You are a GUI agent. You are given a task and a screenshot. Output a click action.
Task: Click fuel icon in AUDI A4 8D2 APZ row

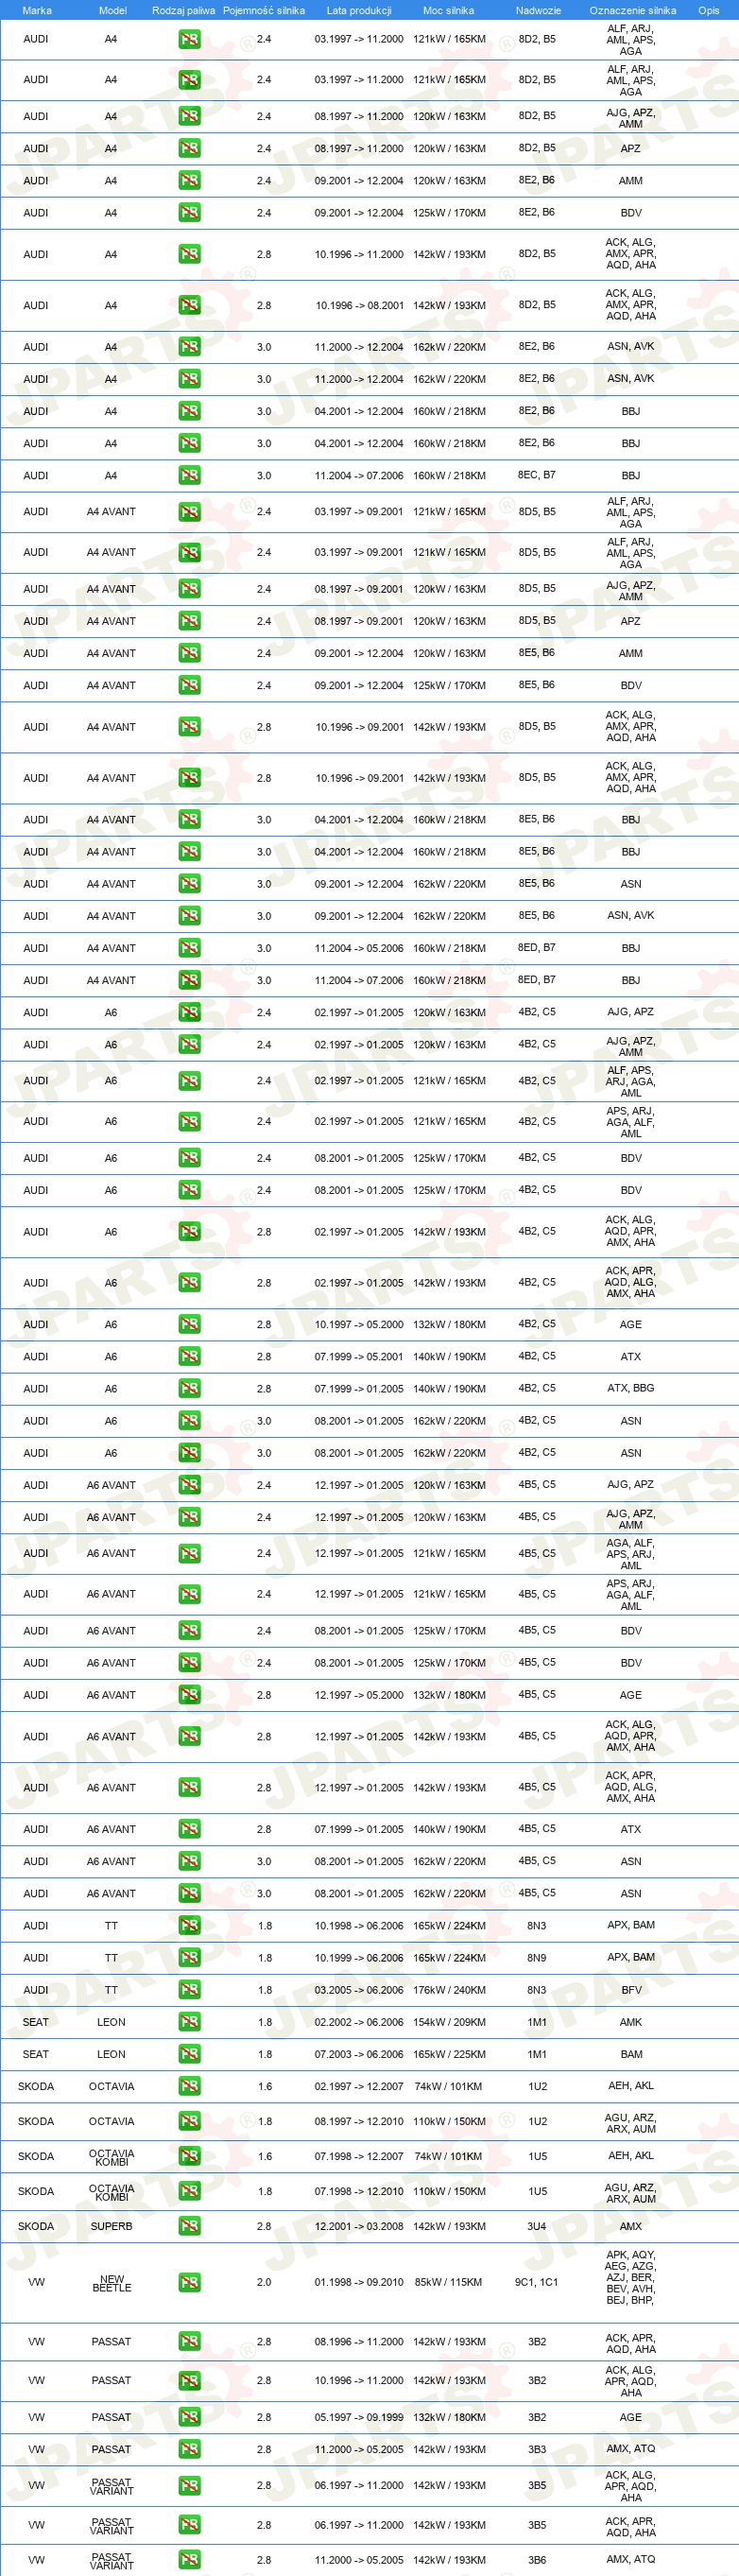point(189,148)
